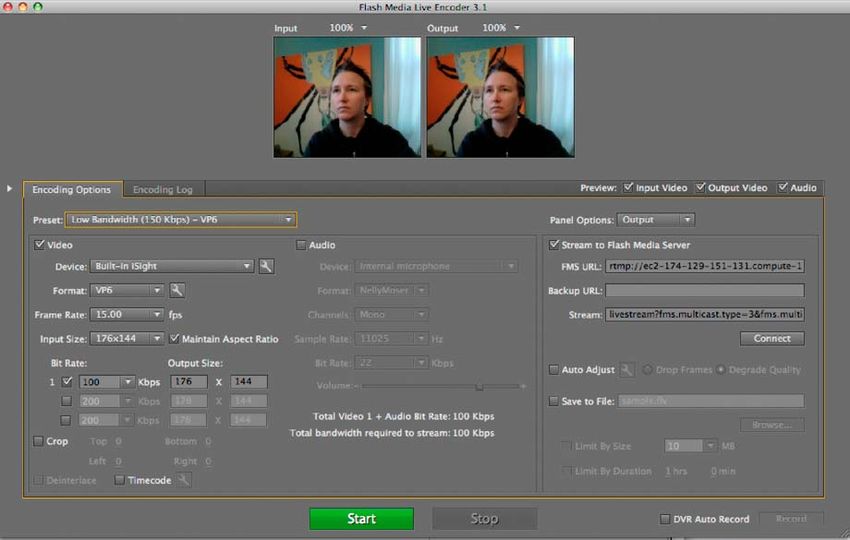The width and height of the screenshot is (850, 540).
Task: Adjust the audio Volume slider
Action: click(x=479, y=387)
